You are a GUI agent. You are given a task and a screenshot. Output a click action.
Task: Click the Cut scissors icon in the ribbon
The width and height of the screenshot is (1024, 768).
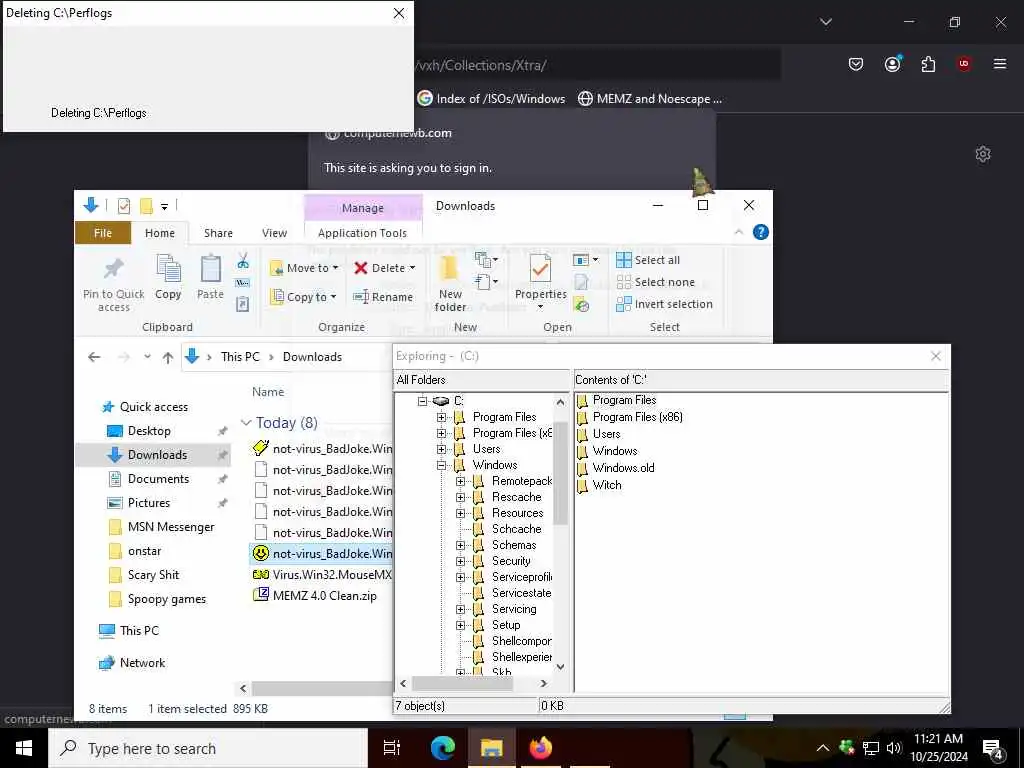click(x=243, y=261)
